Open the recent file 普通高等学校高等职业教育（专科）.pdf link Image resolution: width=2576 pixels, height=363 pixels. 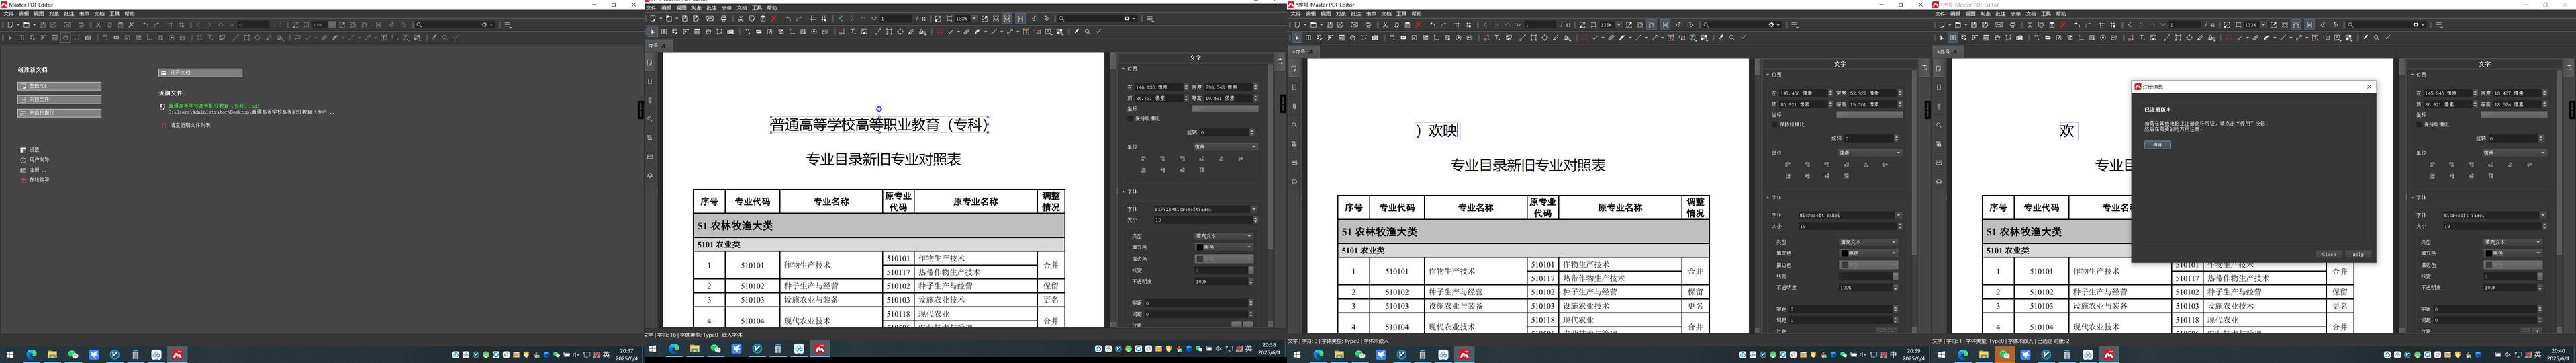tap(214, 105)
